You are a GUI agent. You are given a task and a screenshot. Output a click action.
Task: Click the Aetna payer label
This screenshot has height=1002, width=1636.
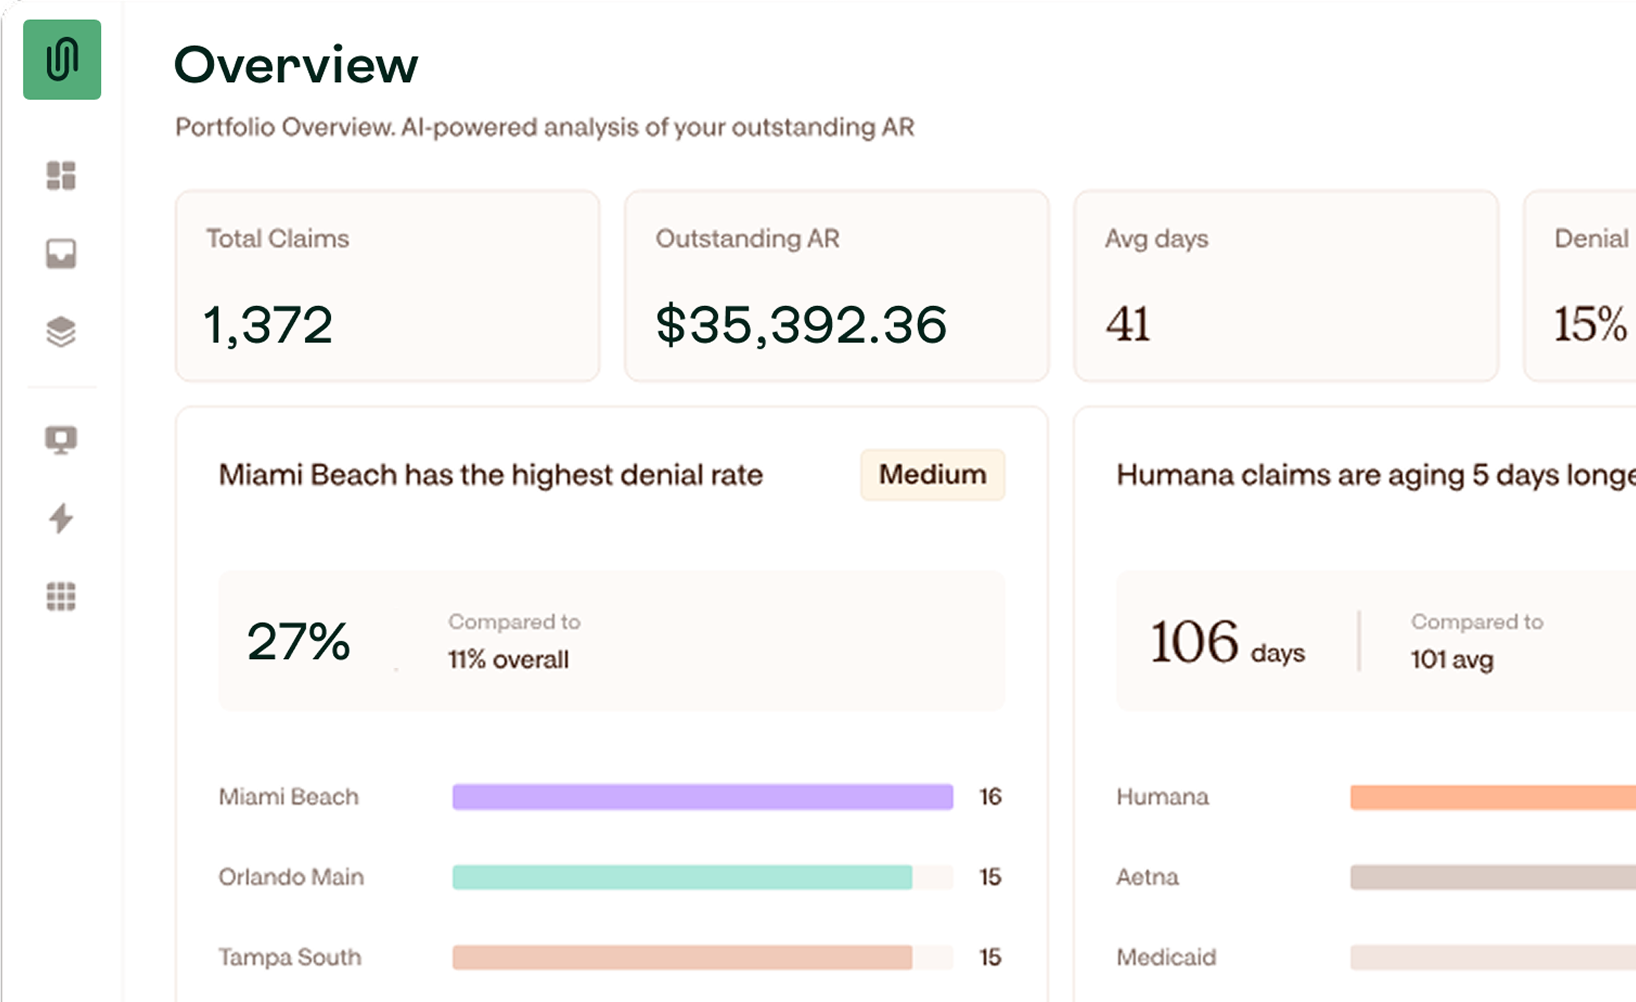(x=1148, y=877)
